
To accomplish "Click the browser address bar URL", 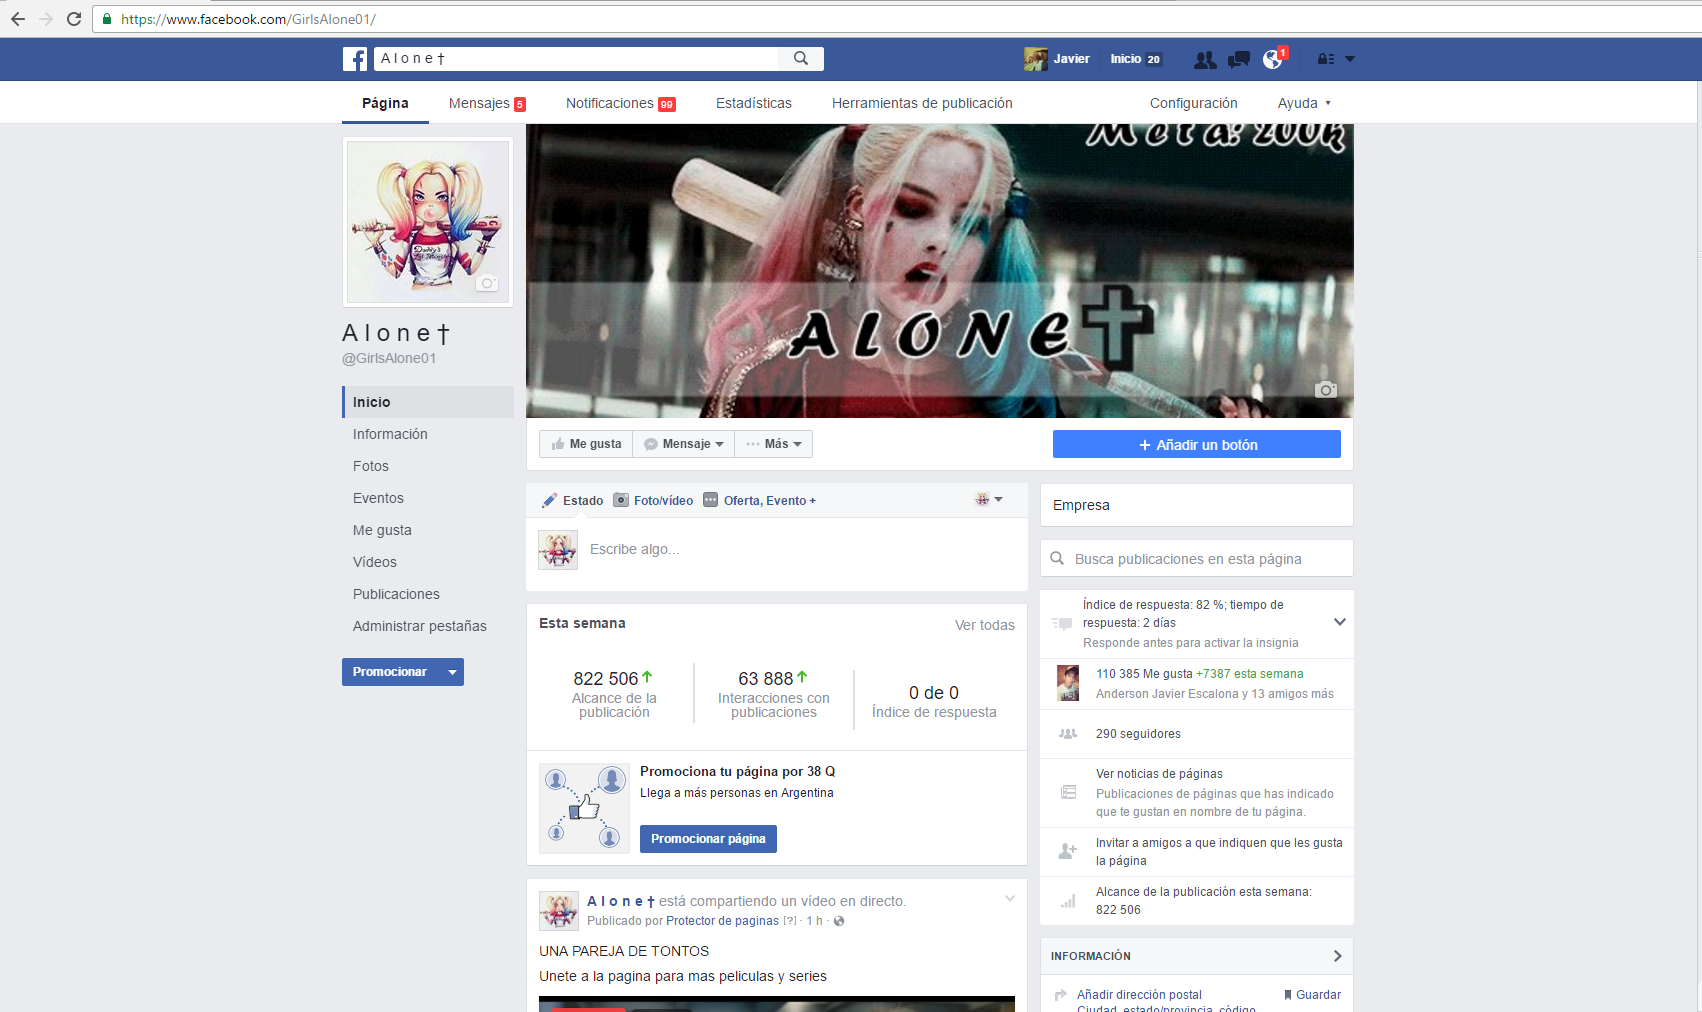I will click(248, 19).
